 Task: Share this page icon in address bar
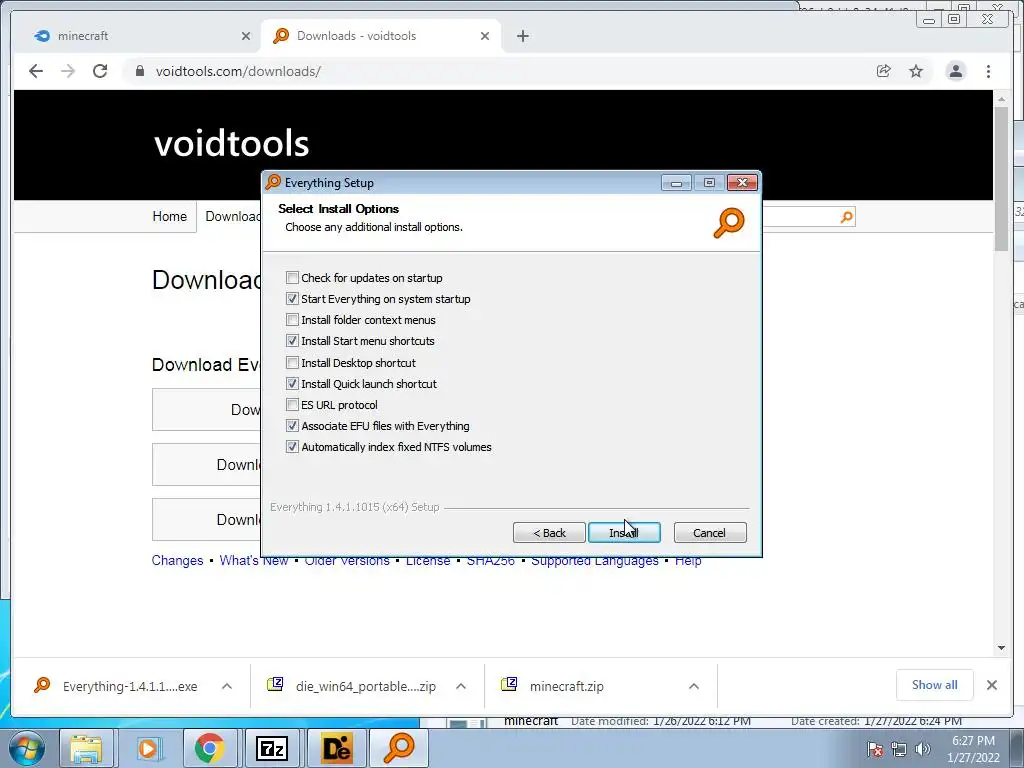884,71
